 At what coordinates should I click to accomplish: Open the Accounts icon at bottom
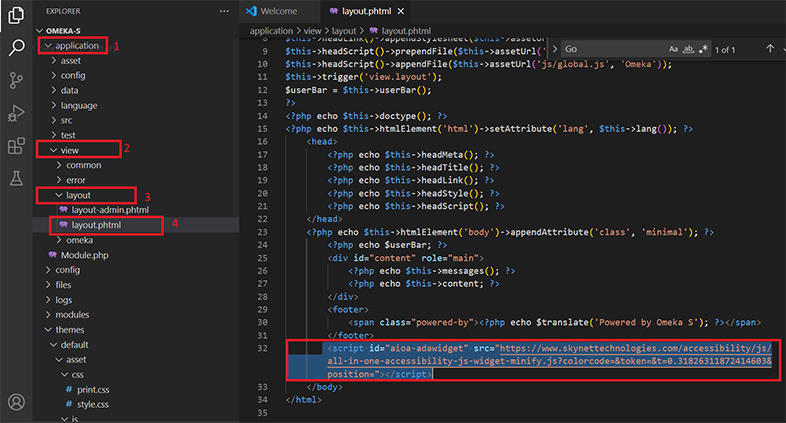click(16, 403)
